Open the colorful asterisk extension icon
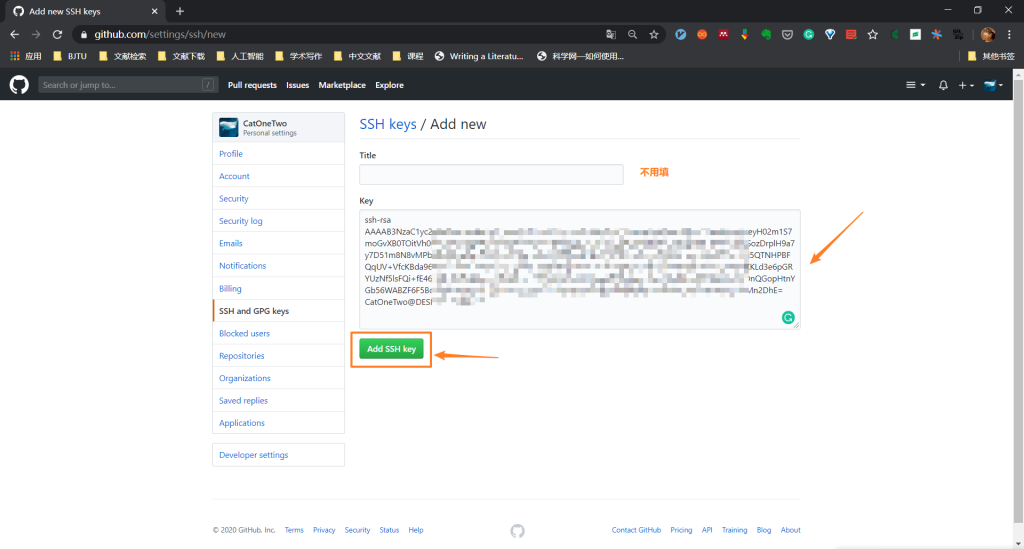 click(x=936, y=35)
